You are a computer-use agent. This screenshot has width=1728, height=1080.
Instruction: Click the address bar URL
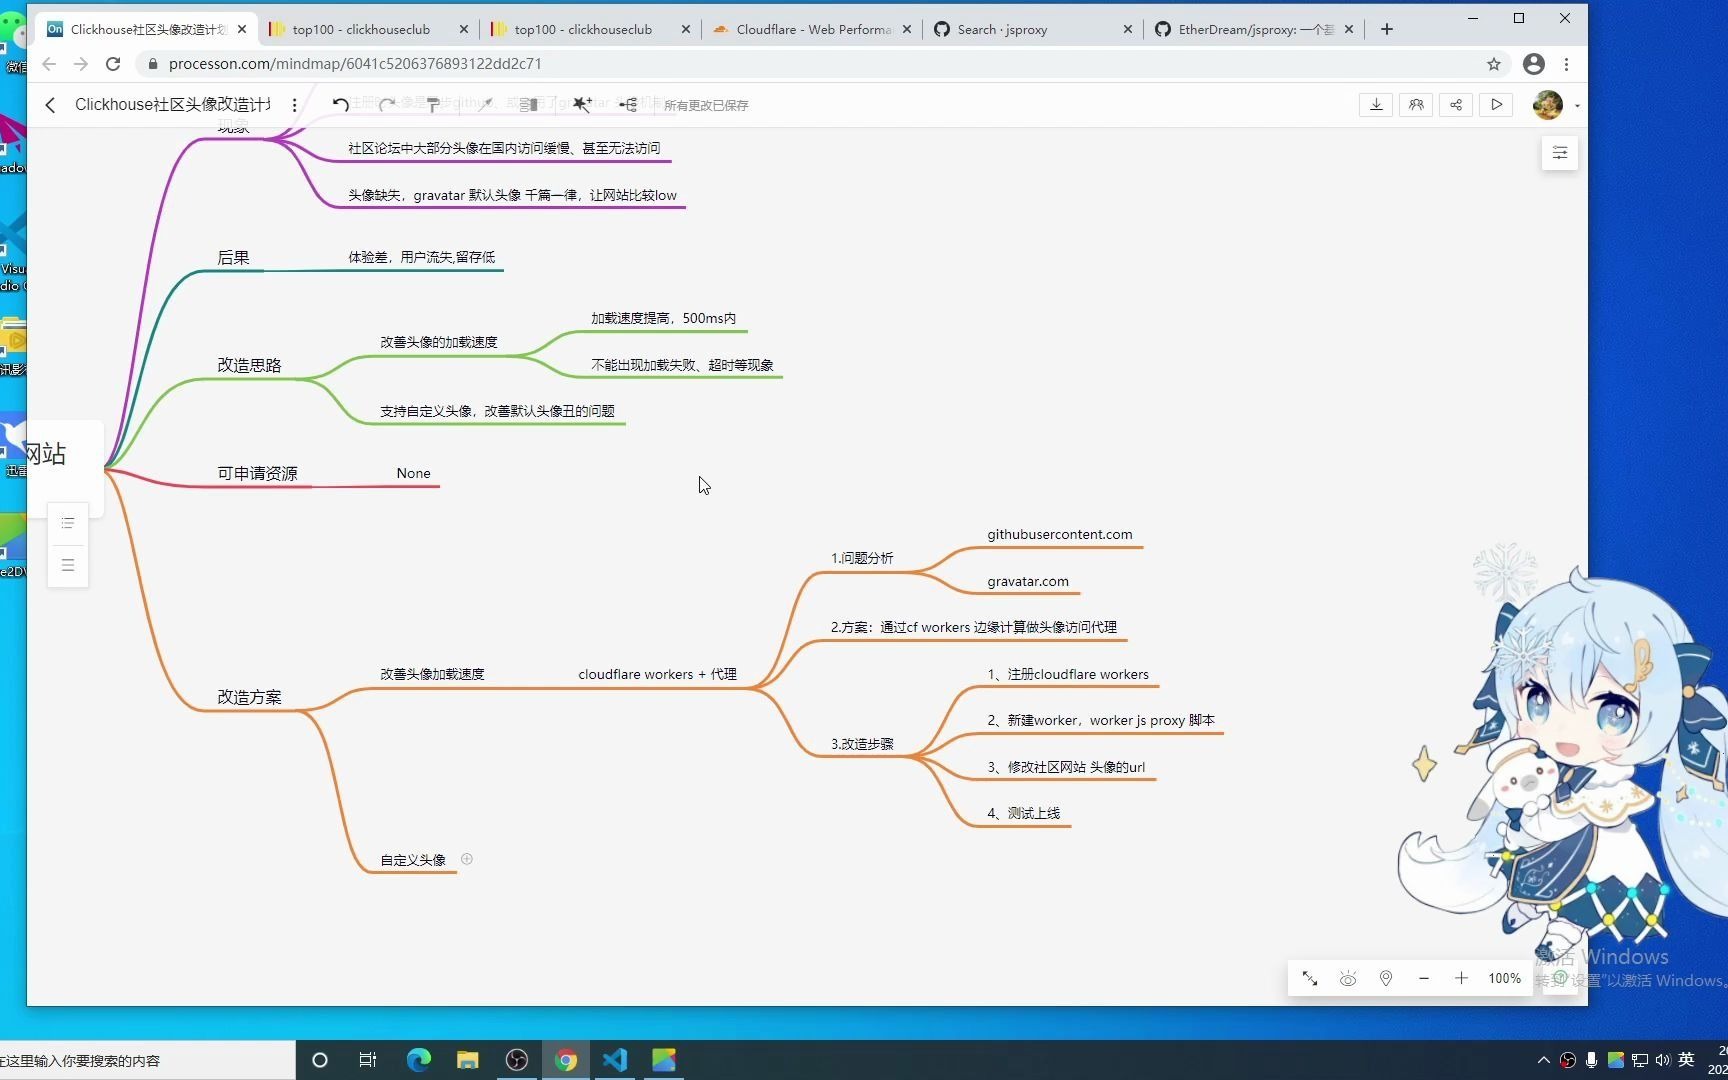(355, 64)
